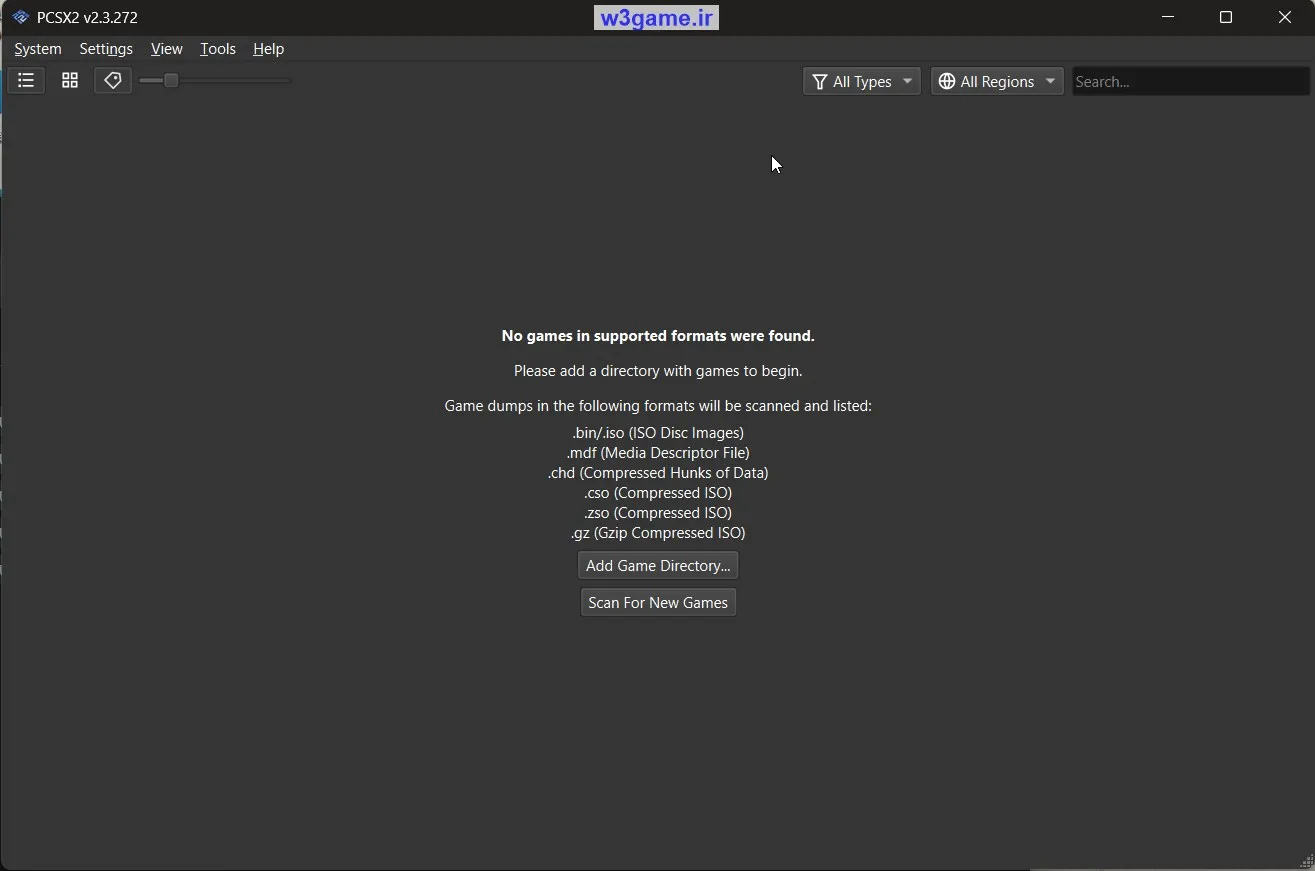
Task: Click the window resize grip corner
Action: tap(1306, 862)
